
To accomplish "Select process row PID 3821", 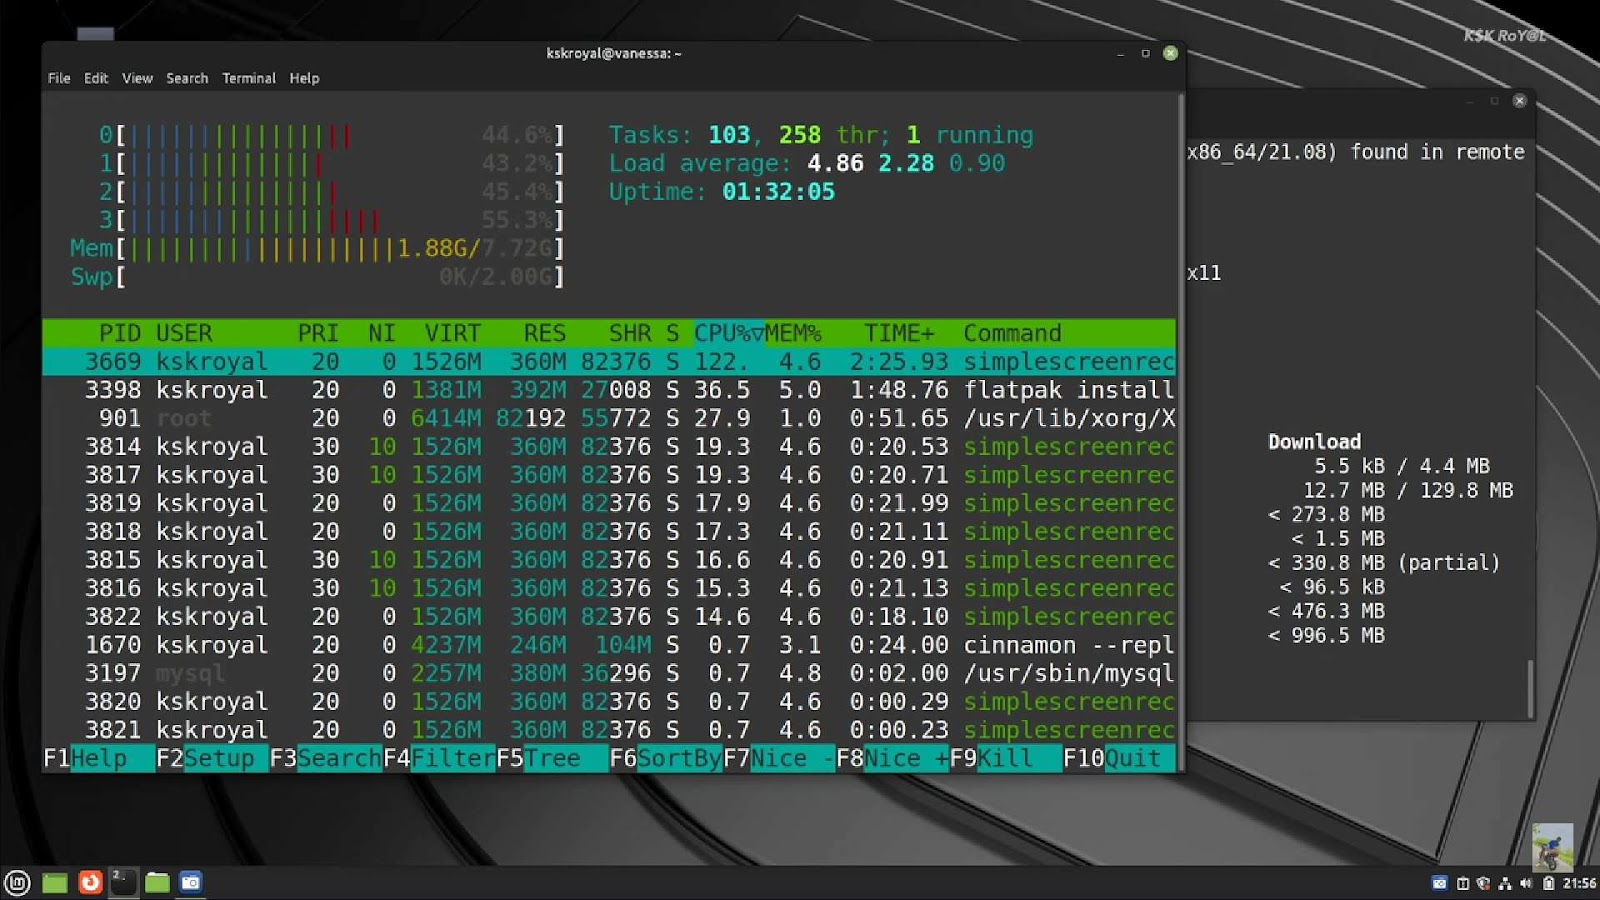I will click(609, 730).
